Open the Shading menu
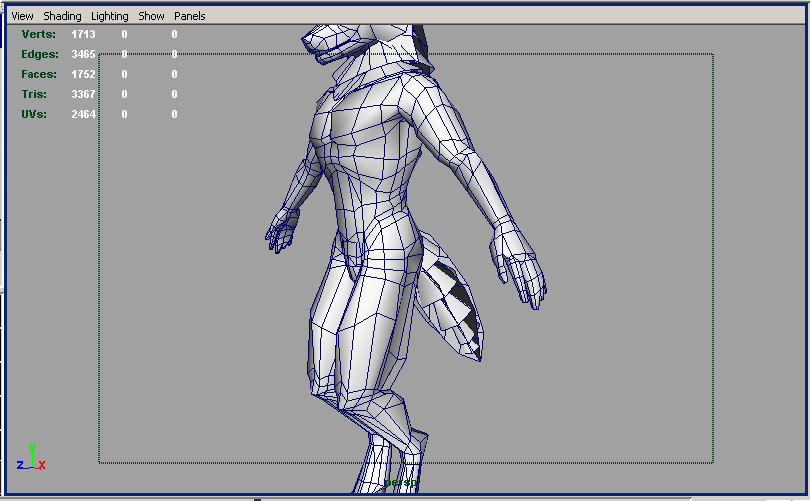810x501 pixels. [62, 16]
